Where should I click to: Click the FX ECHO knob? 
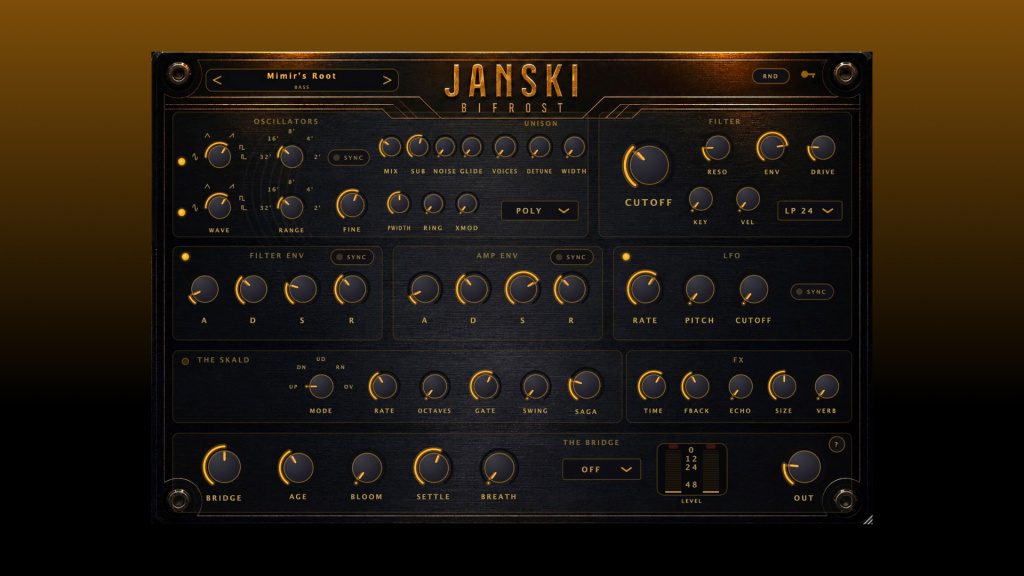[740, 387]
